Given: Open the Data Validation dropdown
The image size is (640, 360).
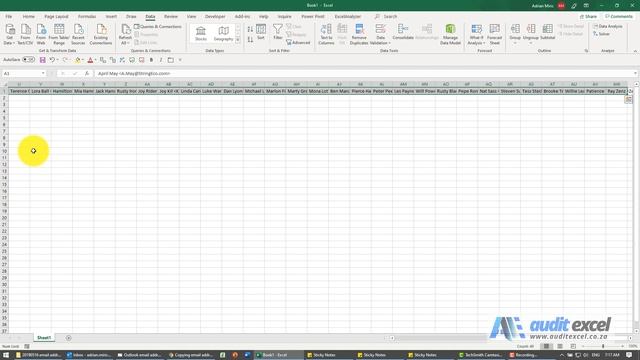Looking at the screenshot, I should [380, 43].
